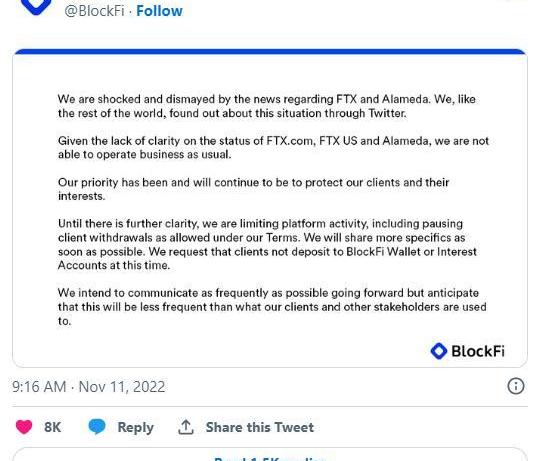Screen dimensions: 536x461
Task: Click the pink heart like icon
Action: pos(24,427)
